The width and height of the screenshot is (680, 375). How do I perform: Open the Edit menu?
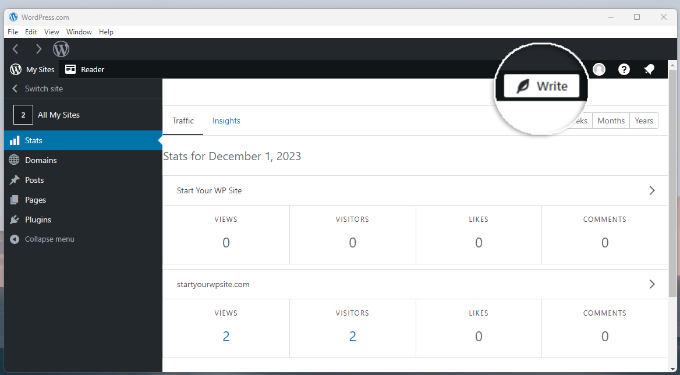coord(31,32)
